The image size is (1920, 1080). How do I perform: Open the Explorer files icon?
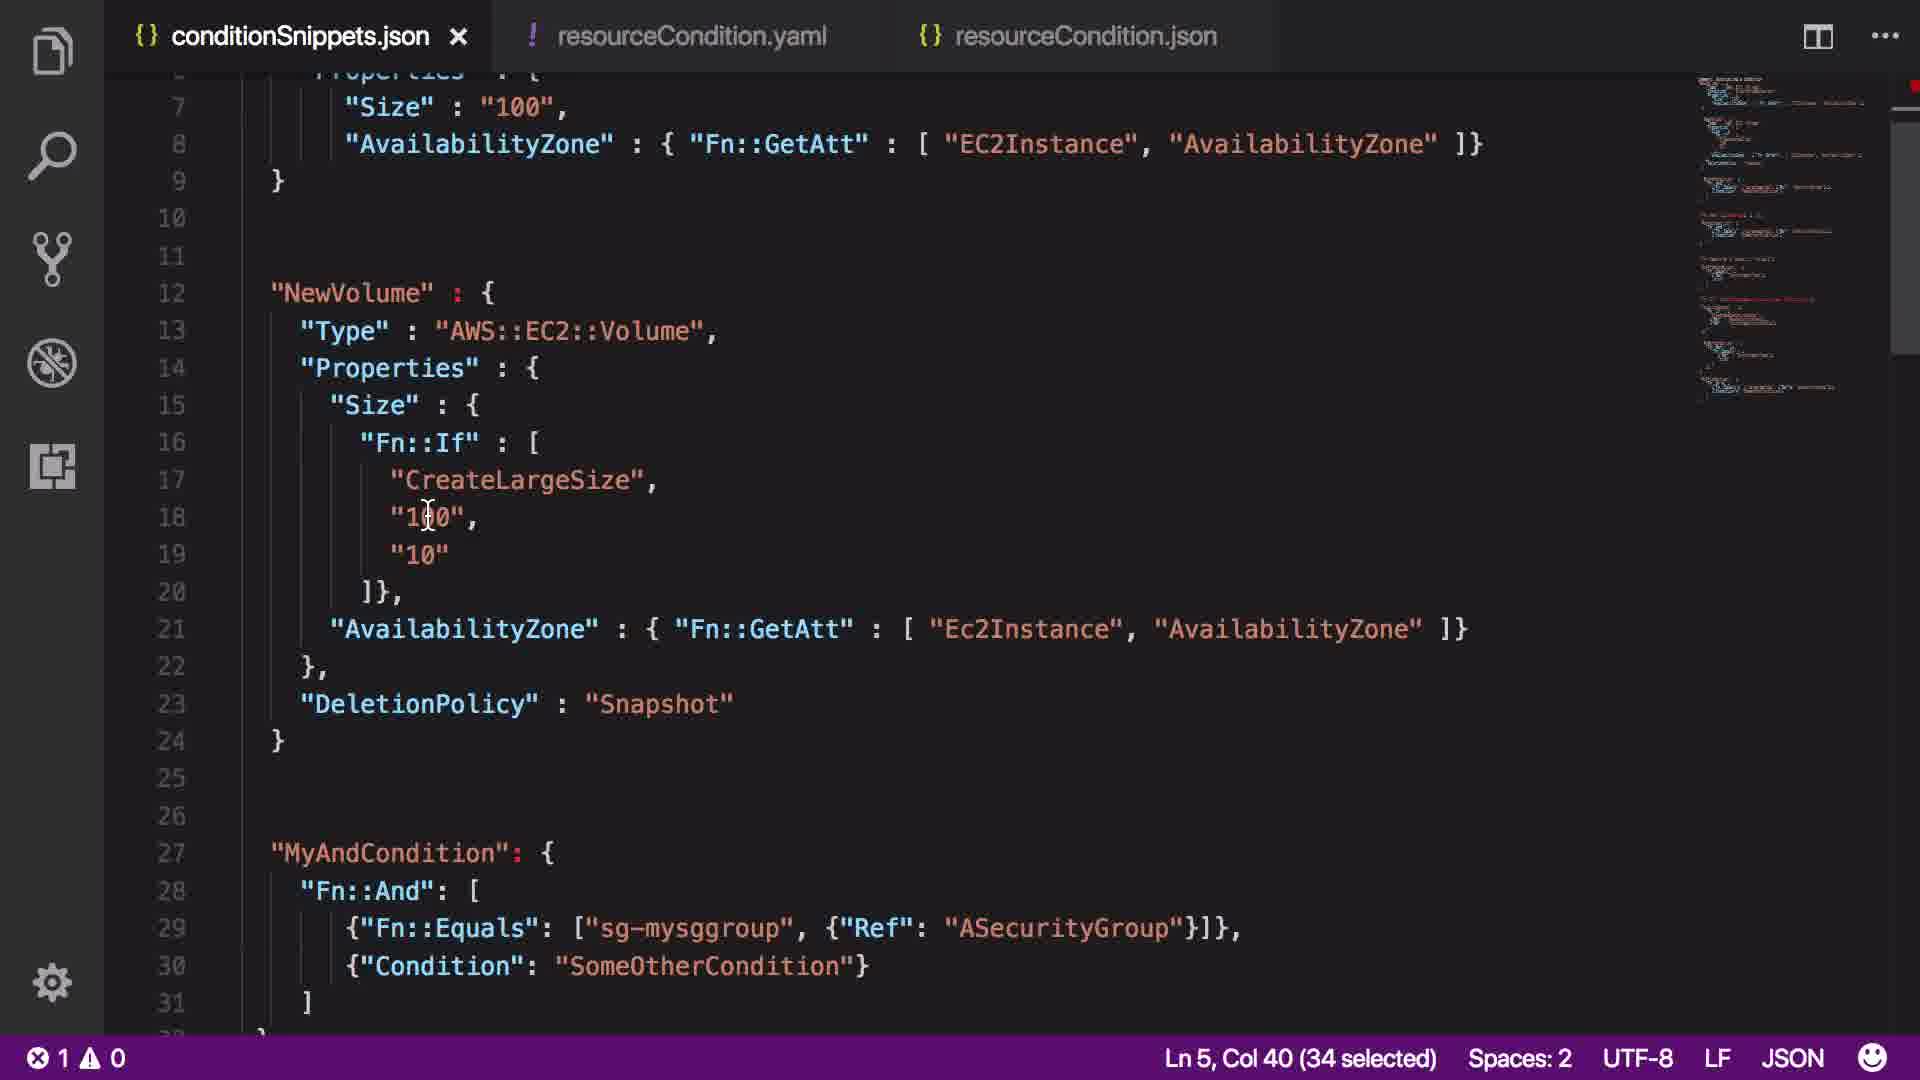tap(52, 52)
